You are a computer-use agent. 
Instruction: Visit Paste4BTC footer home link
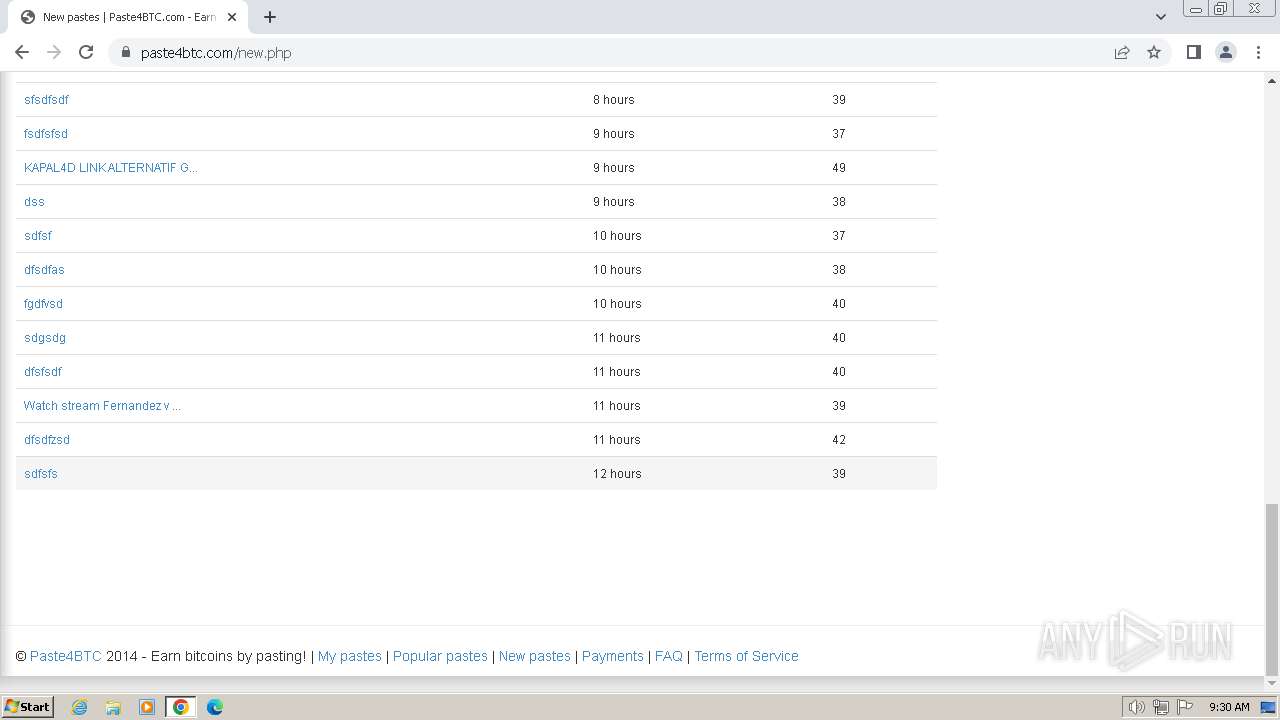pos(65,656)
